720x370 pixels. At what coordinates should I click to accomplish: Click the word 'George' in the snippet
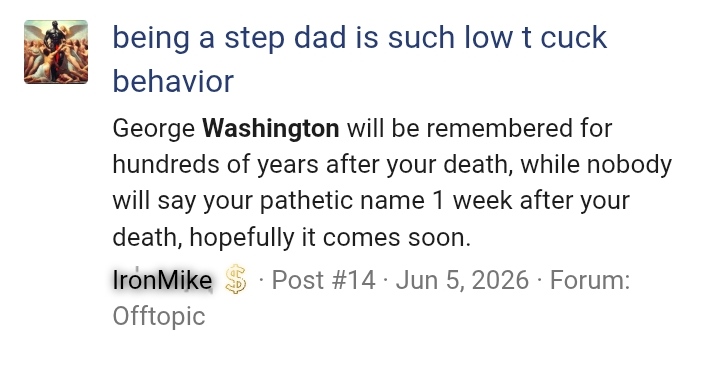pyautogui.click(x=154, y=129)
